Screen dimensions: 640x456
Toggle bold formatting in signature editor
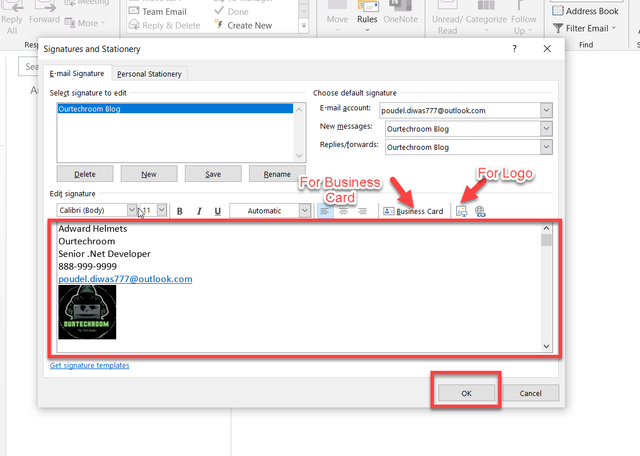pos(180,211)
